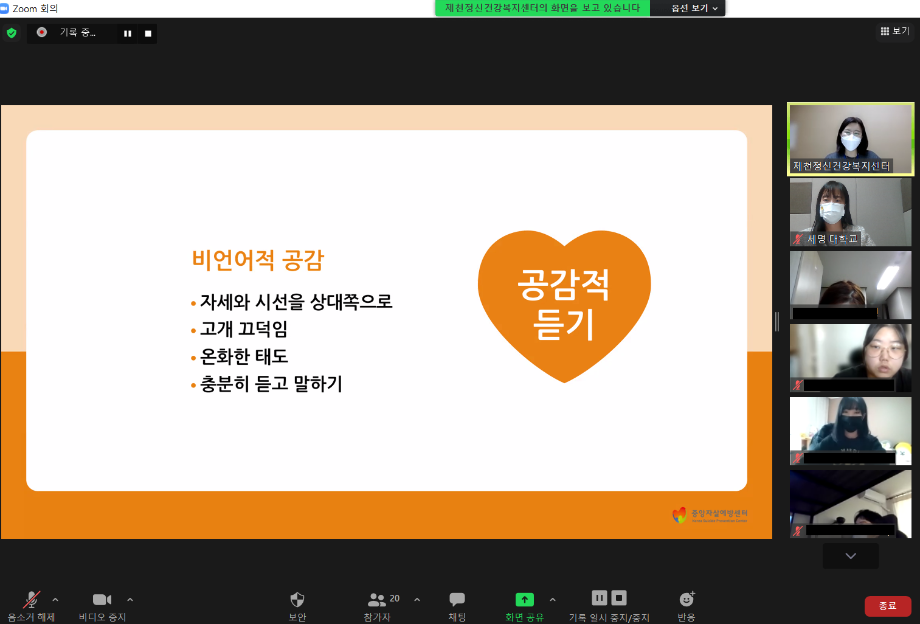Open the Chat (채팅) panel

tap(457, 600)
